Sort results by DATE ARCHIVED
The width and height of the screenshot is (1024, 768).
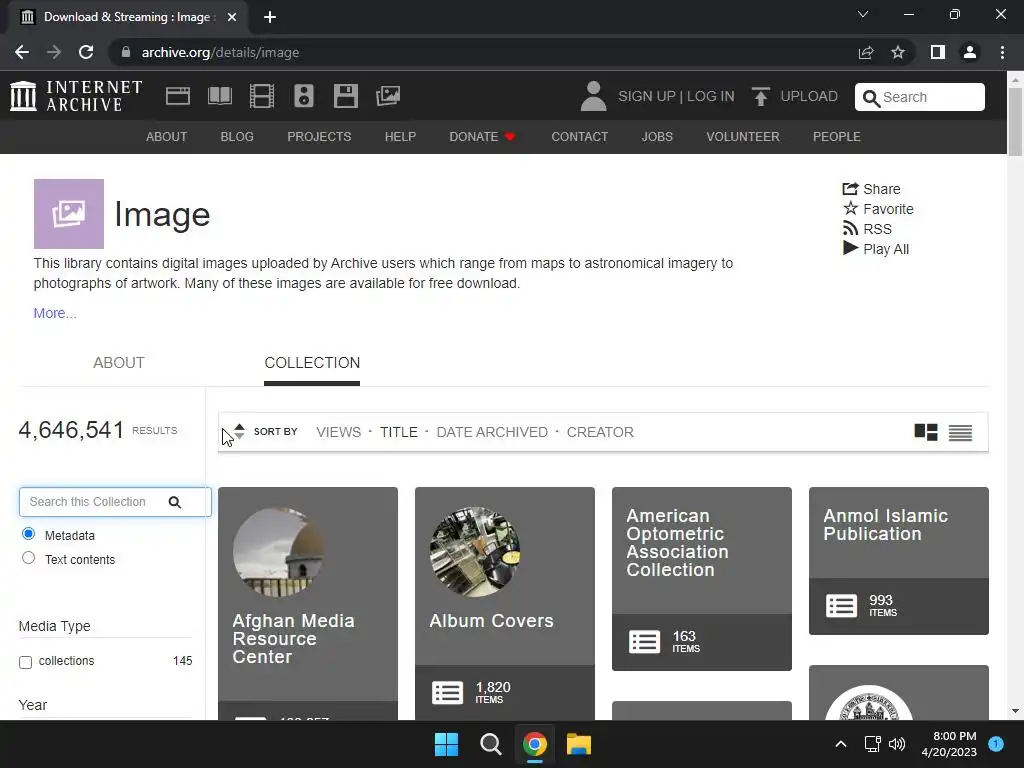pos(492,432)
